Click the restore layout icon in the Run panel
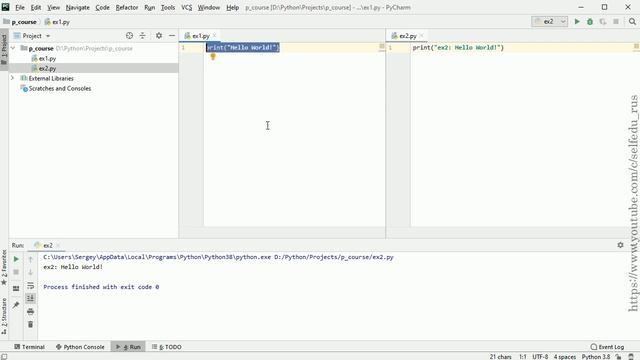640x360 pixels. [x=16, y=289]
